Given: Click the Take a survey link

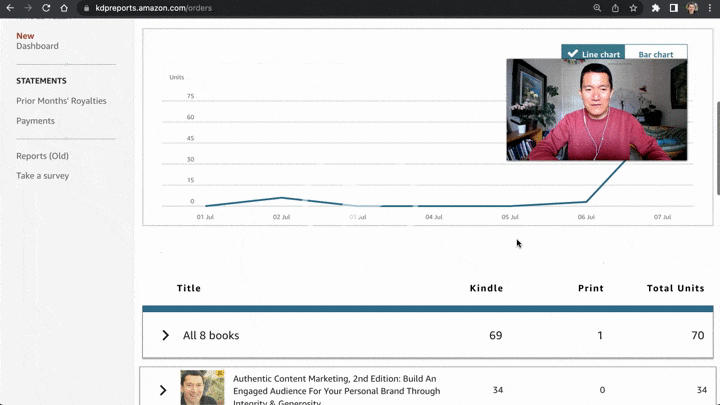Looking at the screenshot, I should (42, 175).
